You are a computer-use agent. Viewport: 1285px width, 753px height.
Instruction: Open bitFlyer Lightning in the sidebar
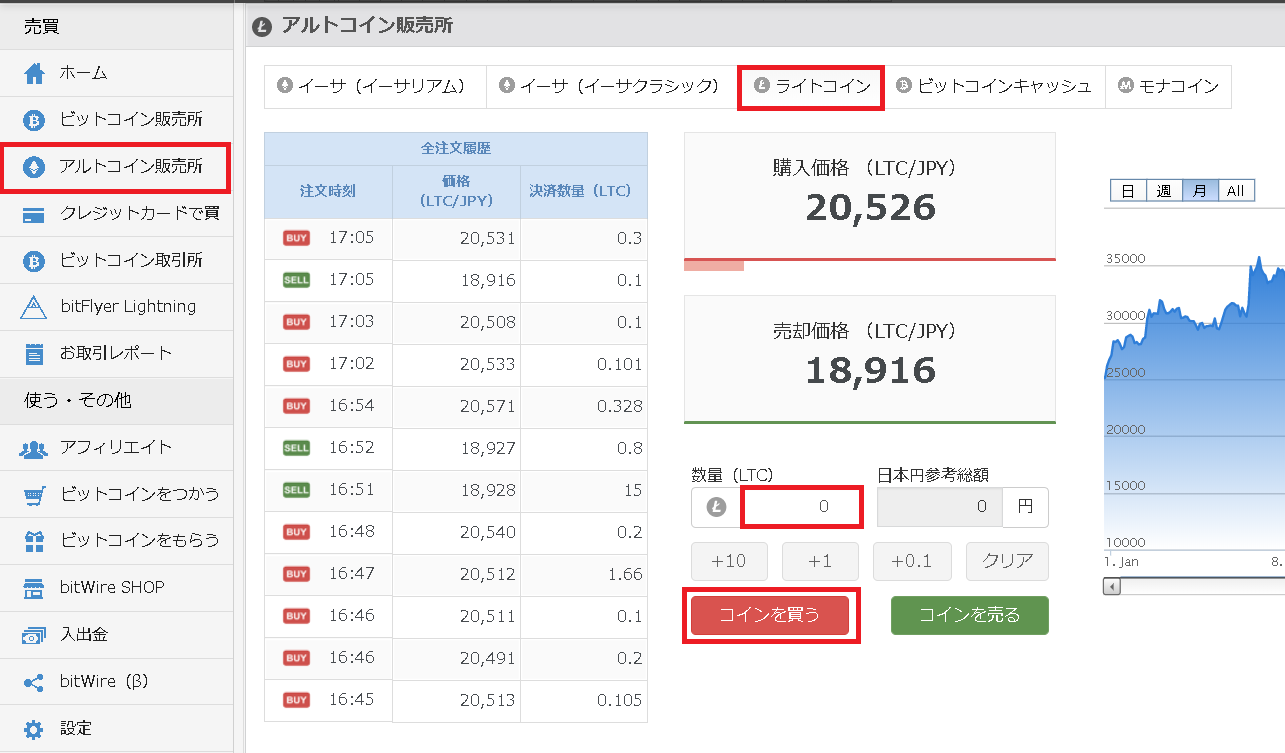pos(116,307)
